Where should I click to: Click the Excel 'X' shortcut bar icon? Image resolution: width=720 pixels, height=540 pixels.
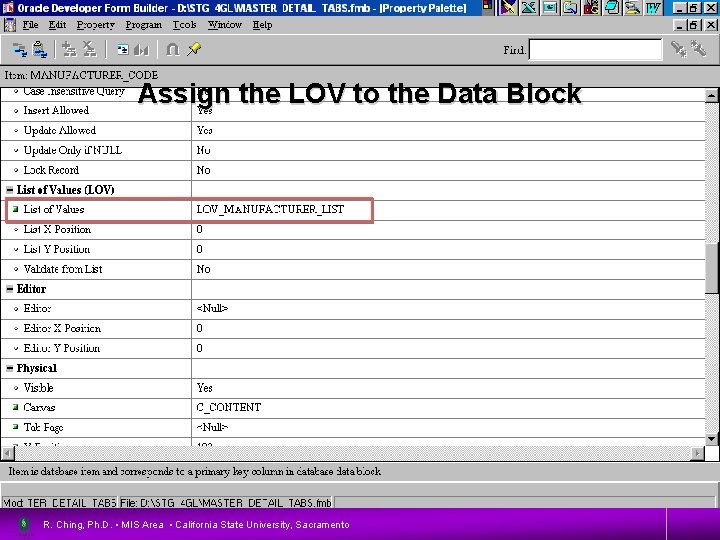[529, 8]
